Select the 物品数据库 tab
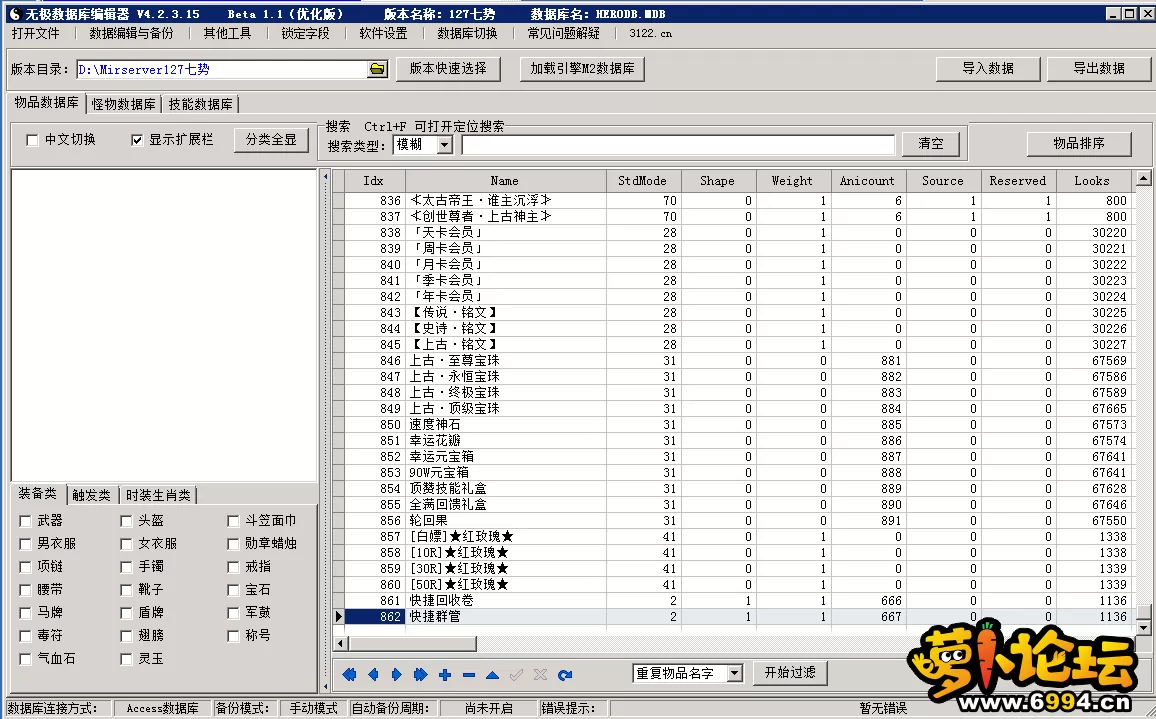This screenshot has height=719, width=1156. tap(46, 103)
